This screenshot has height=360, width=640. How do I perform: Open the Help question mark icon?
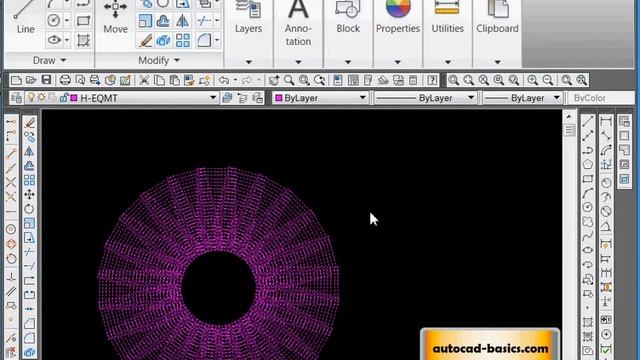tap(432, 80)
